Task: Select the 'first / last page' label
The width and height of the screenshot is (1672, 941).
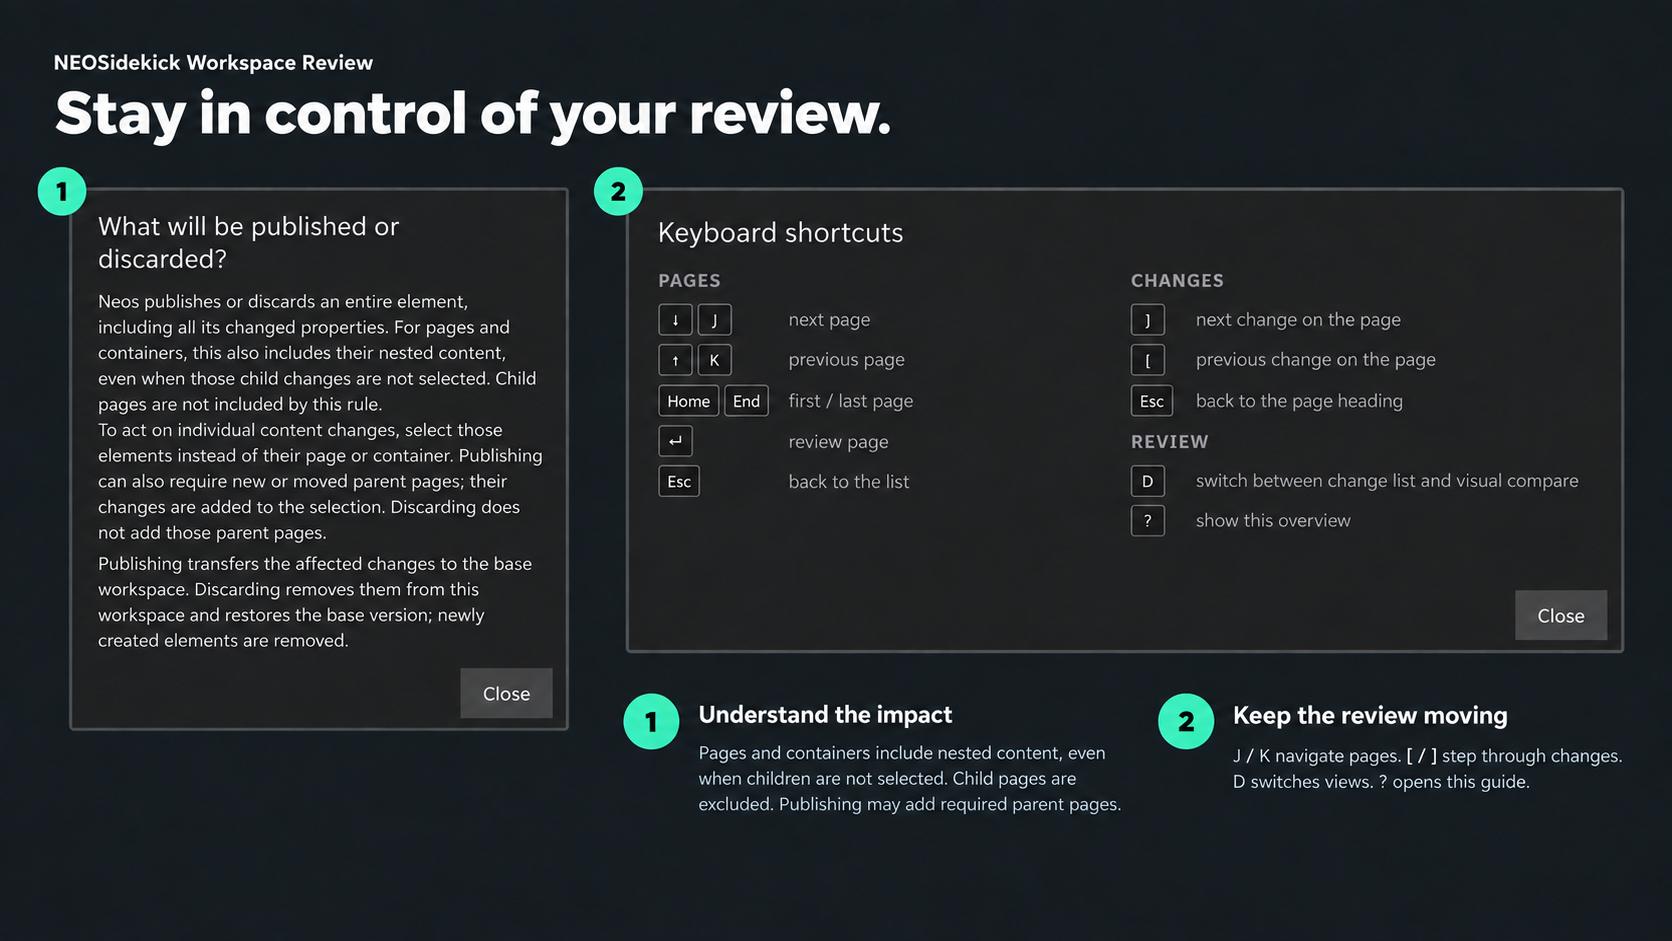Action: click(850, 401)
